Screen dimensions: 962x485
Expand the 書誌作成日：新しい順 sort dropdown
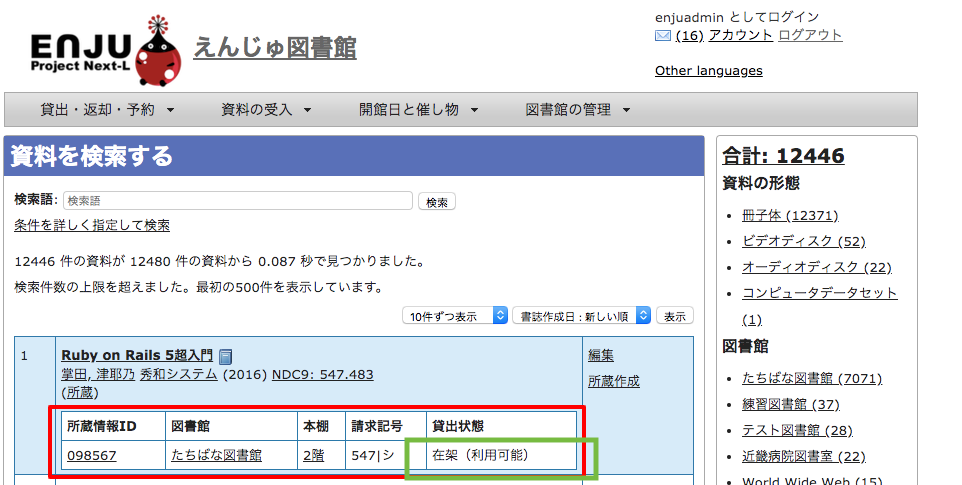click(581, 316)
